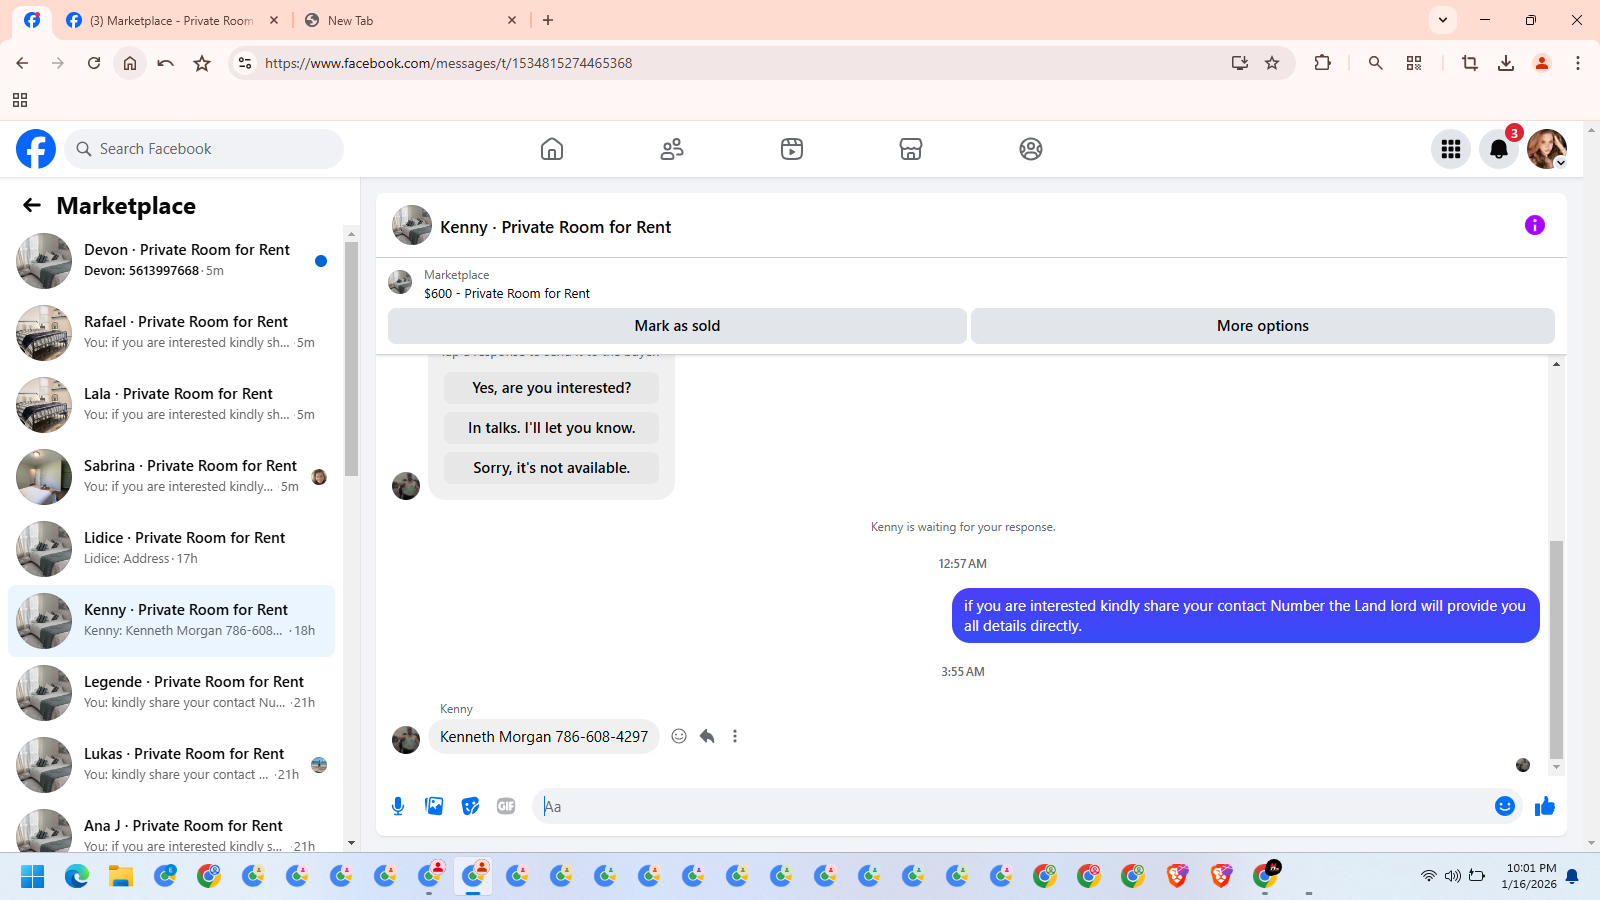Switch to the New Tab browser tab

pos(410,20)
